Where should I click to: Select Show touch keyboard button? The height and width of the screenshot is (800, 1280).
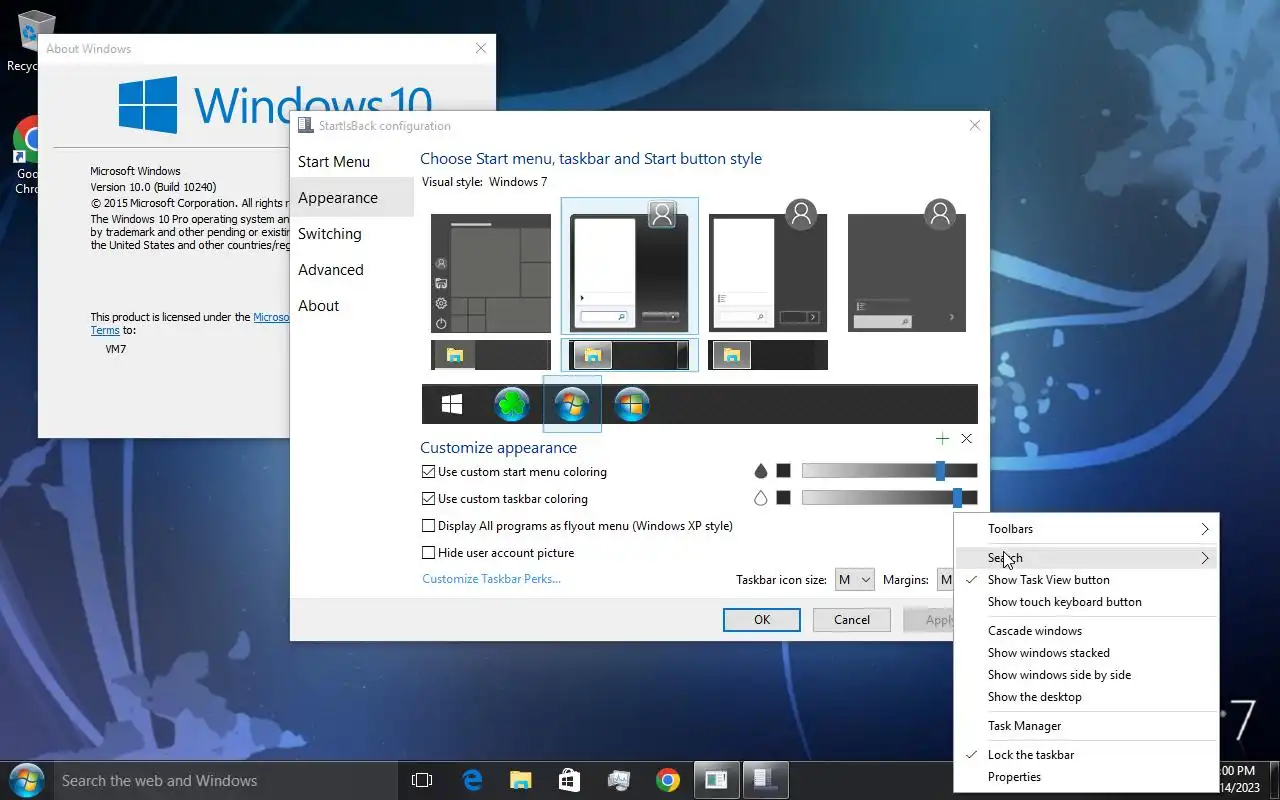pyautogui.click(x=1086, y=602)
